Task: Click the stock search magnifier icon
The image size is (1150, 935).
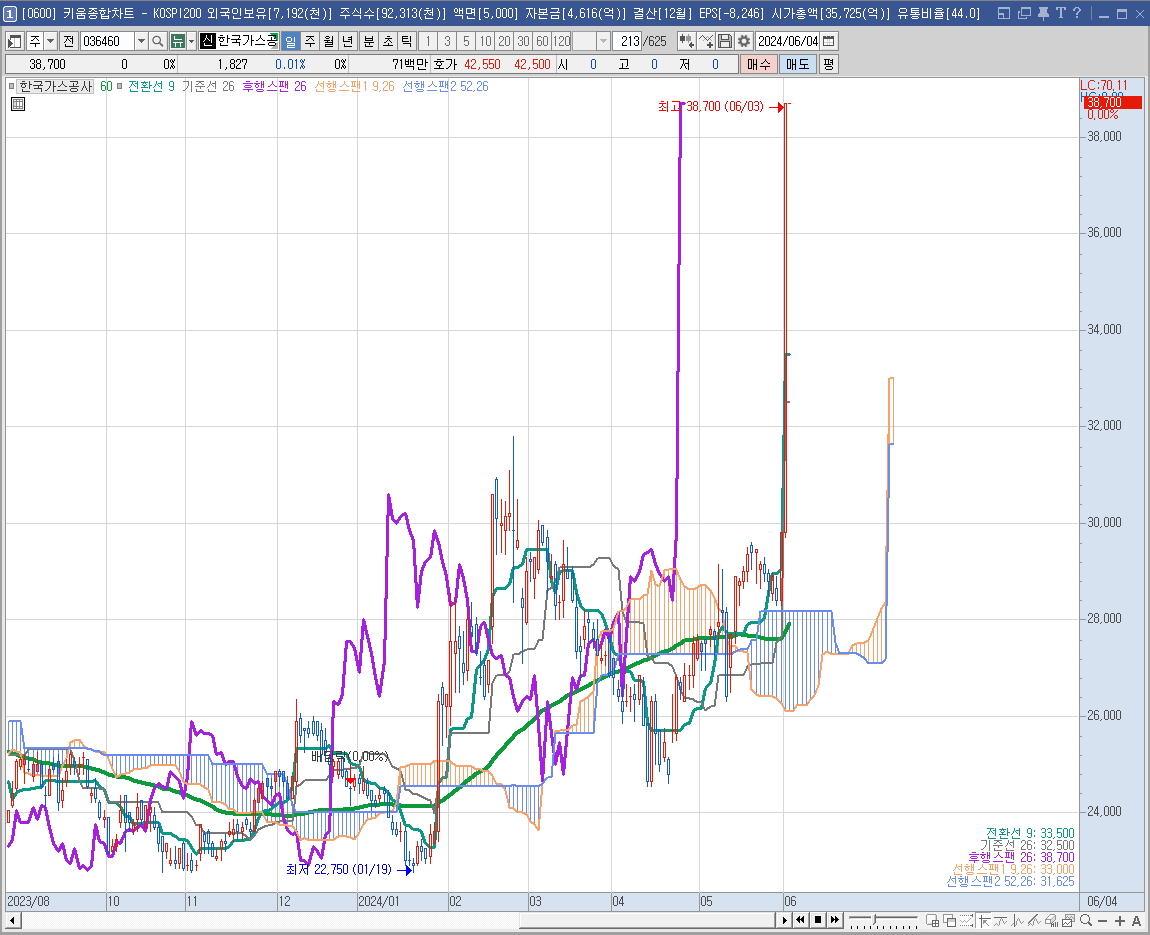Action: click(x=157, y=41)
